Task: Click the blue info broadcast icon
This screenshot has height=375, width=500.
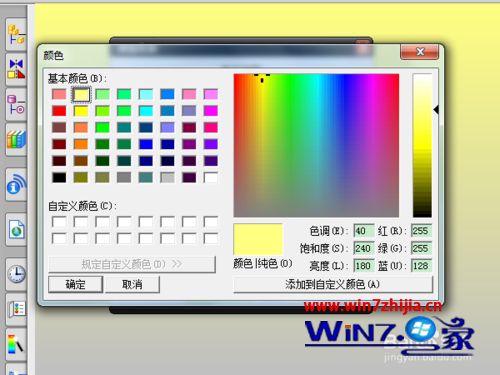Action: coord(16,185)
